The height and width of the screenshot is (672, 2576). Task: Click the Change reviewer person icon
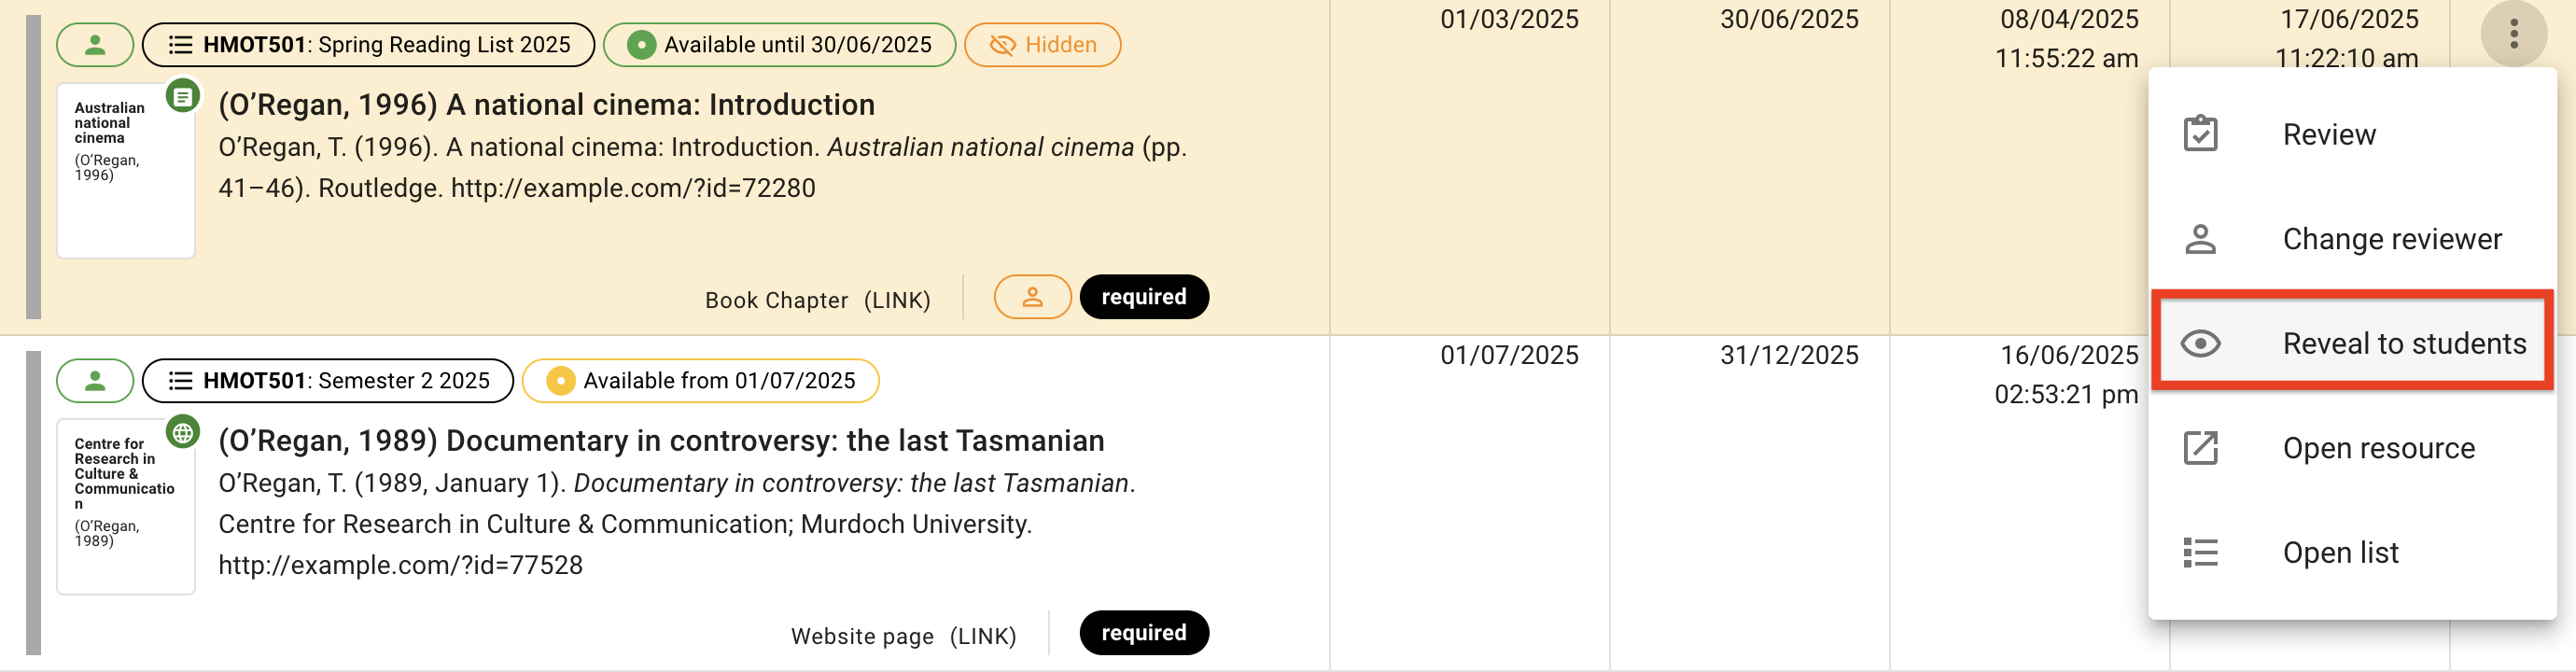pos(2201,239)
